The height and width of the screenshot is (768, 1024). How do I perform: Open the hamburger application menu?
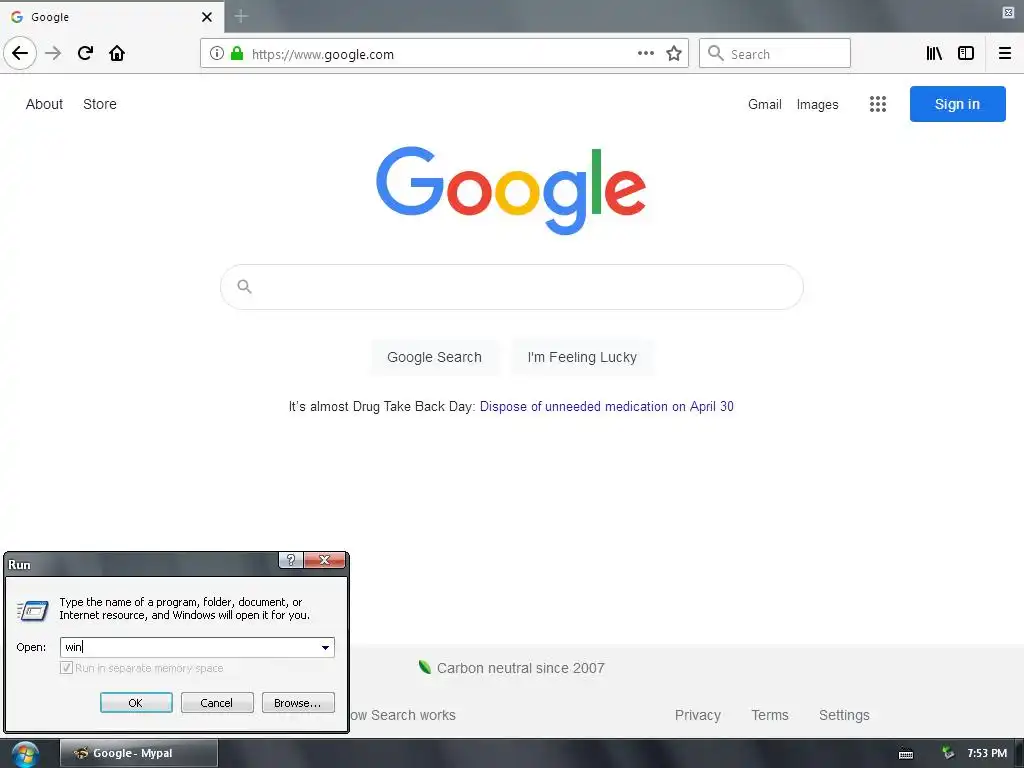[1004, 54]
